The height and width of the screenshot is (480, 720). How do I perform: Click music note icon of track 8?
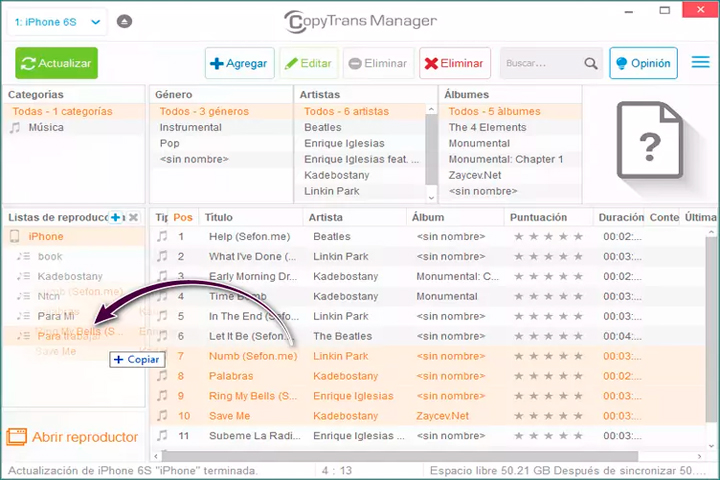coord(162,375)
